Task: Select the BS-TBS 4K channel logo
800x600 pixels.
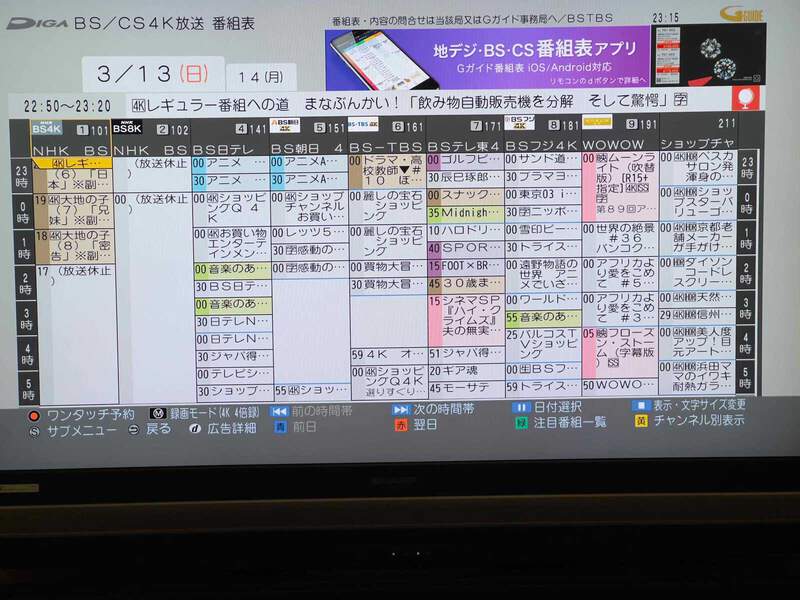Action: click(x=363, y=124)
